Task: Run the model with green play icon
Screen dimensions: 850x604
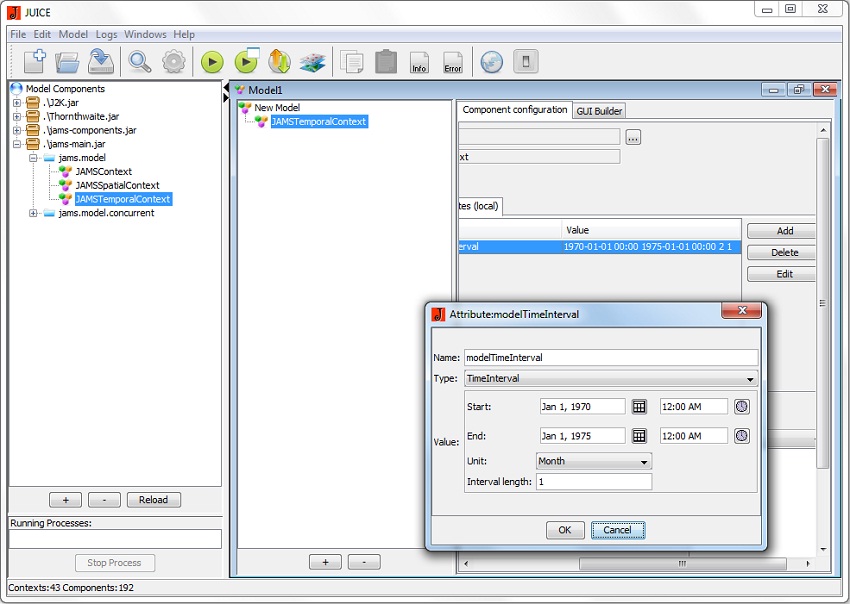Action: (x=212, y=62)
